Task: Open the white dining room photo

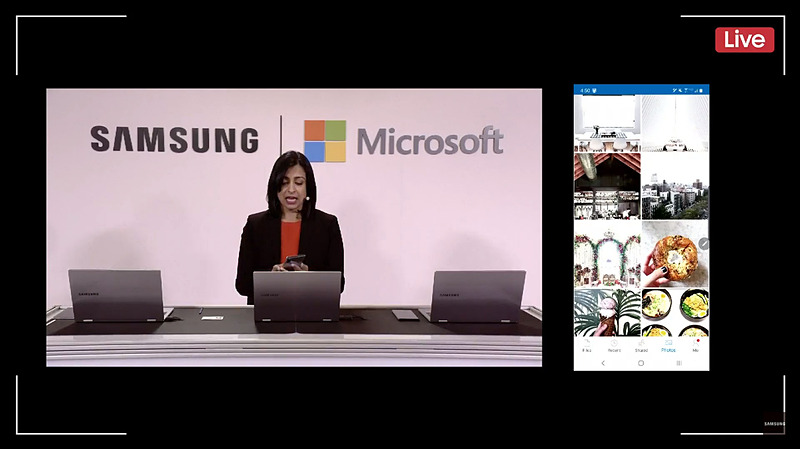Action: 607,123
